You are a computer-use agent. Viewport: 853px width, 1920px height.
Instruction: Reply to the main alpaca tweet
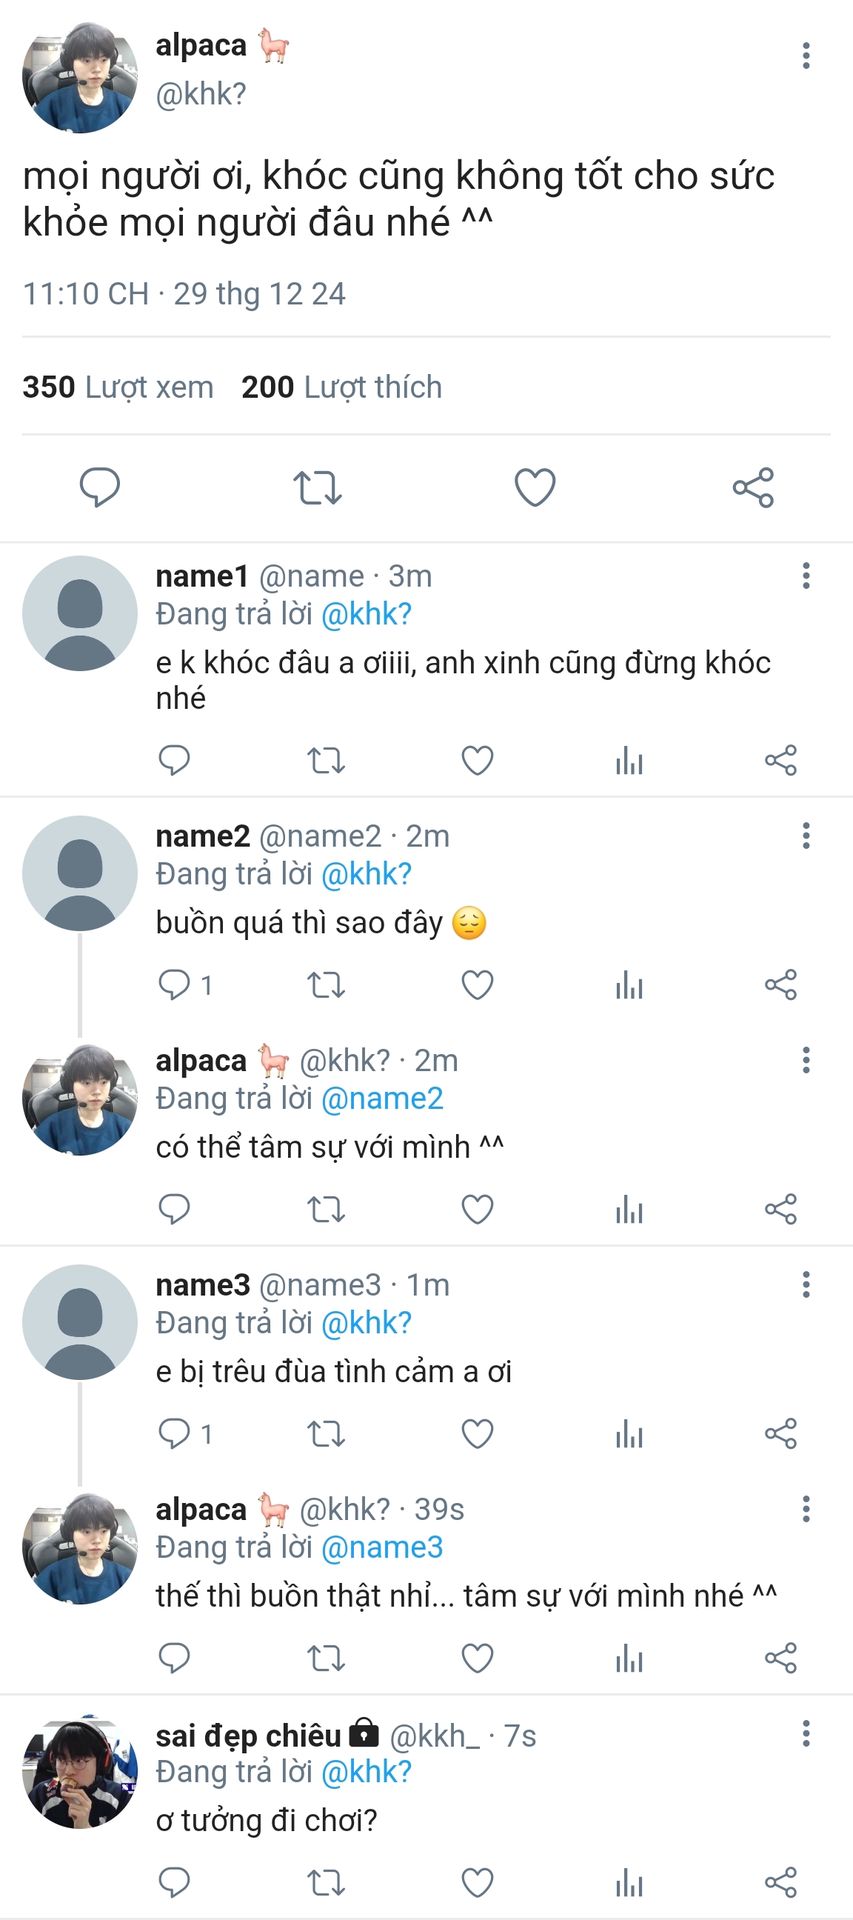100,488
